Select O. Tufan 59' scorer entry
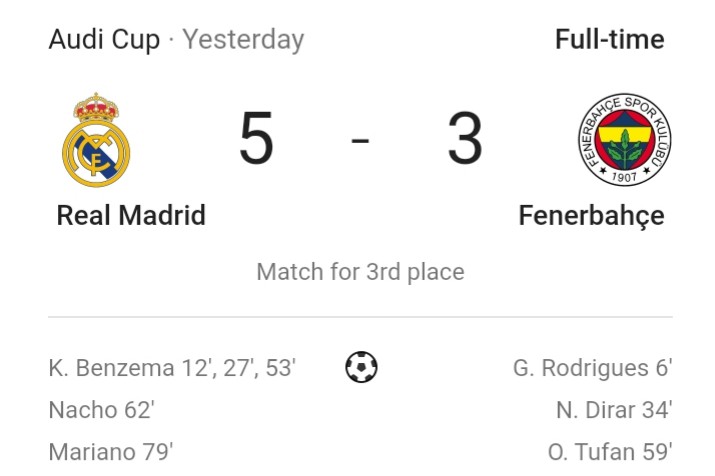The image size is (715, 476). pos(610,452)
